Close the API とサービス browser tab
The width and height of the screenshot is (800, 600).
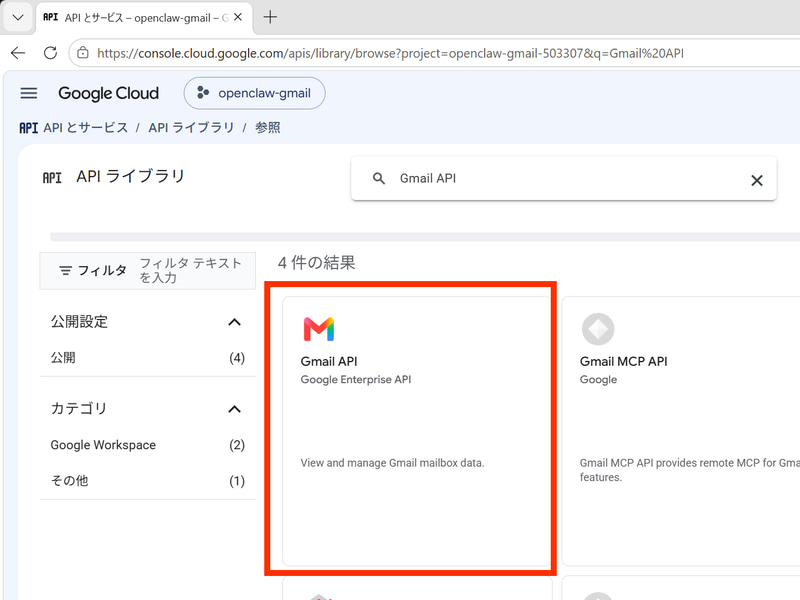[238, 17]
